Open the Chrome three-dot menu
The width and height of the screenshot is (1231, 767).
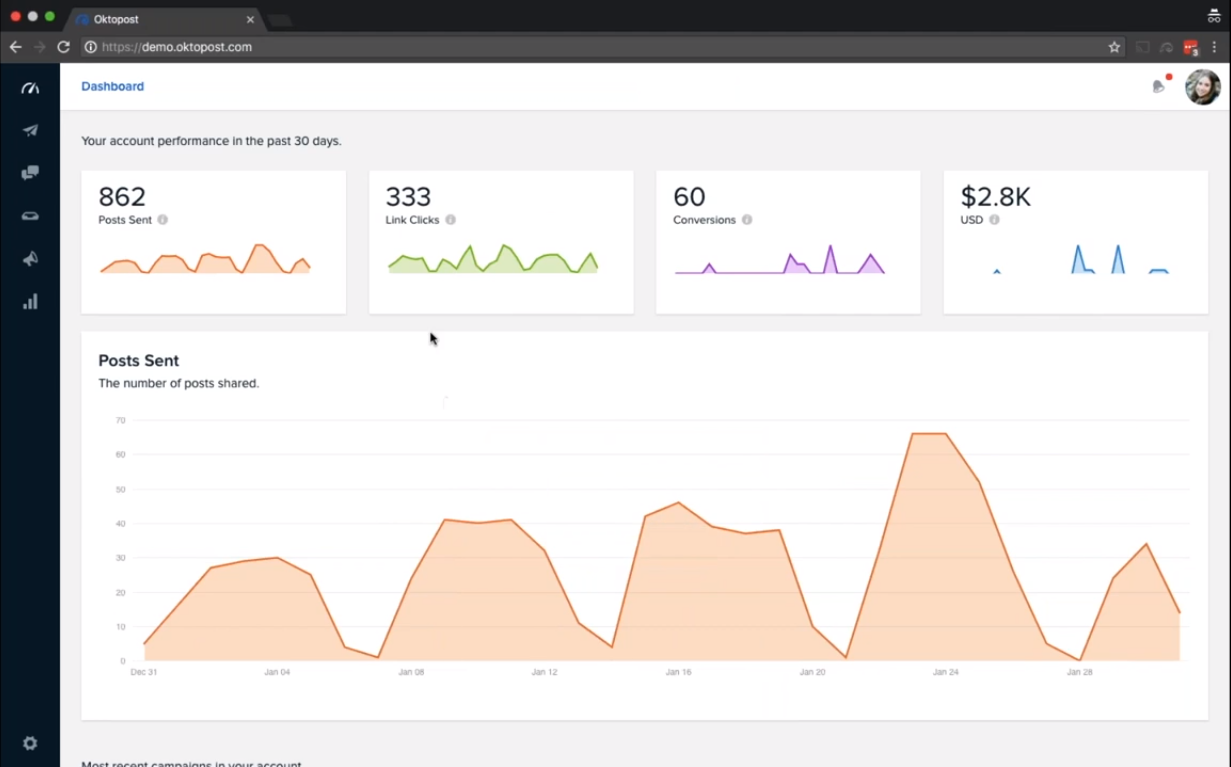pyautogui.click(x=1215, y=47)
